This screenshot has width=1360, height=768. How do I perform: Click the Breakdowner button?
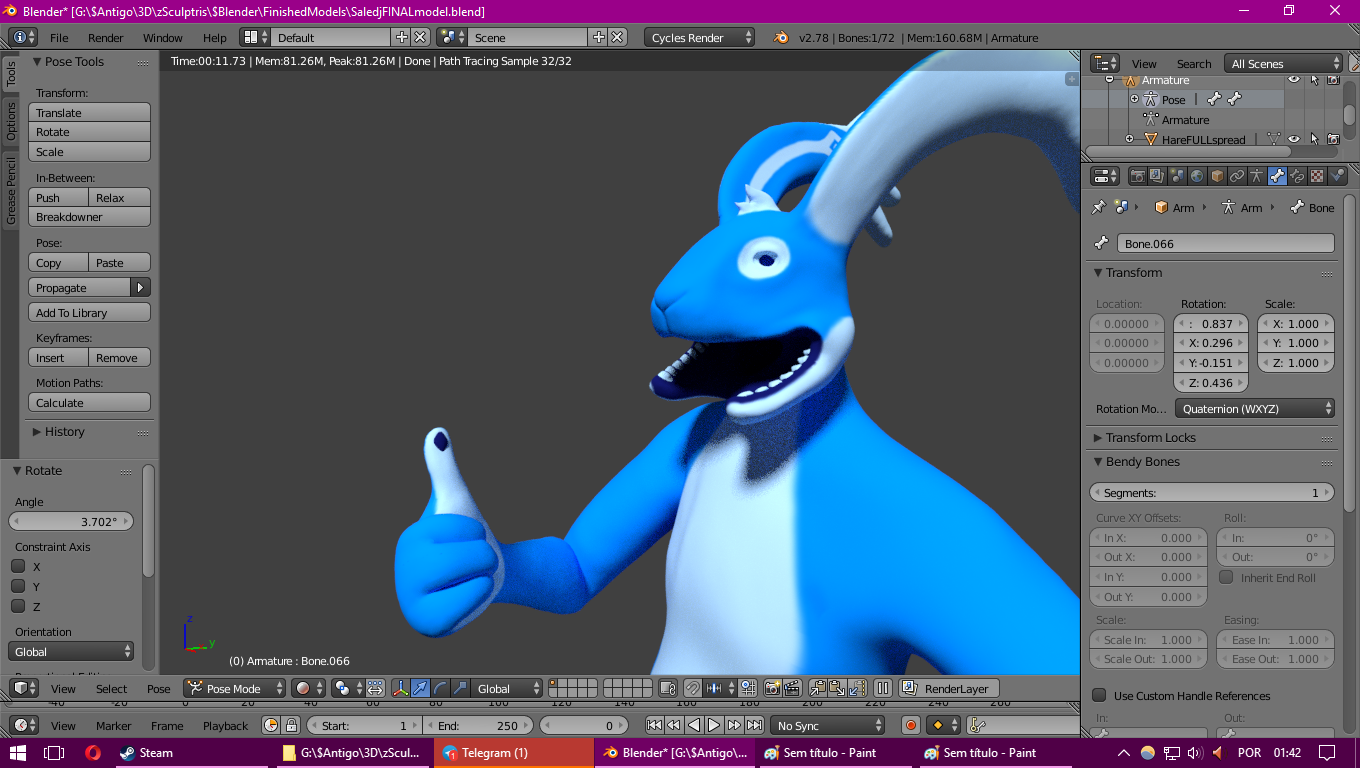pyautogui.click(x=89, y=217)
